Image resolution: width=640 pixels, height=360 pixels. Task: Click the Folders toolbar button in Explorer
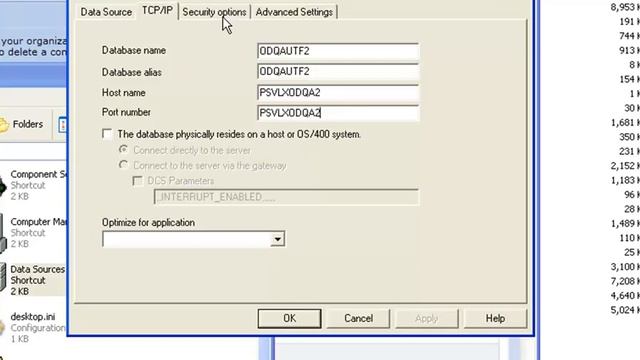[22, 124]
